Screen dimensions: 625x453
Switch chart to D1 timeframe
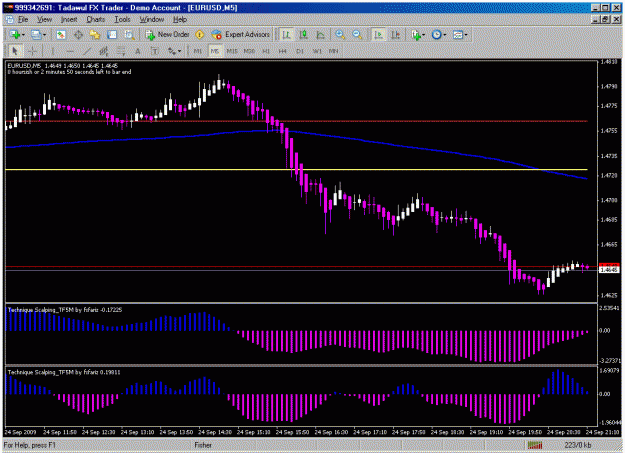tap(300, 51)
